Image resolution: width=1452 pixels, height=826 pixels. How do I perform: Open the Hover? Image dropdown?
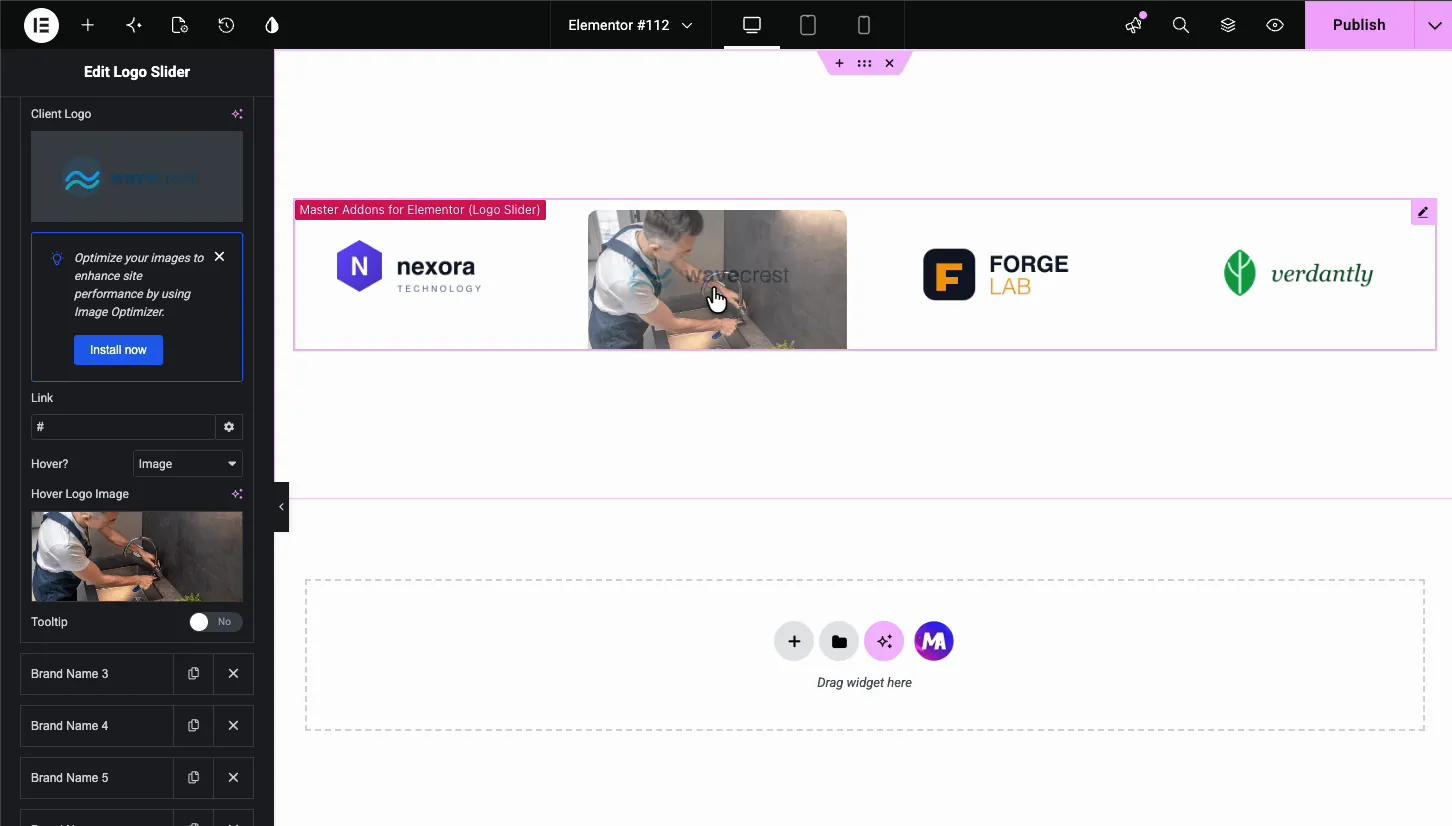188,464
